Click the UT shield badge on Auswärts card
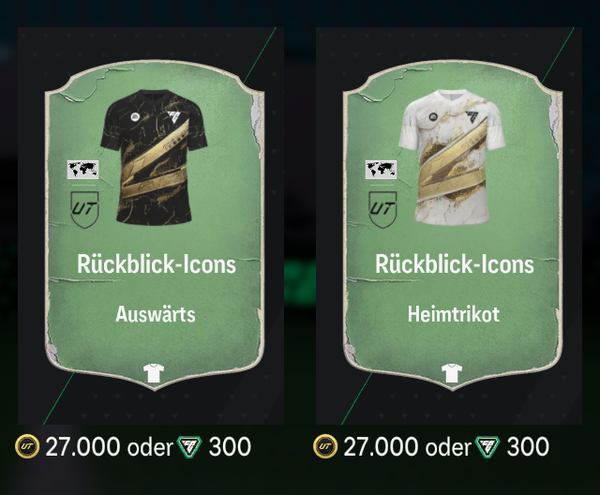Image resolution: width=600 pixels, height=495 pixels. tap(85, 209)
